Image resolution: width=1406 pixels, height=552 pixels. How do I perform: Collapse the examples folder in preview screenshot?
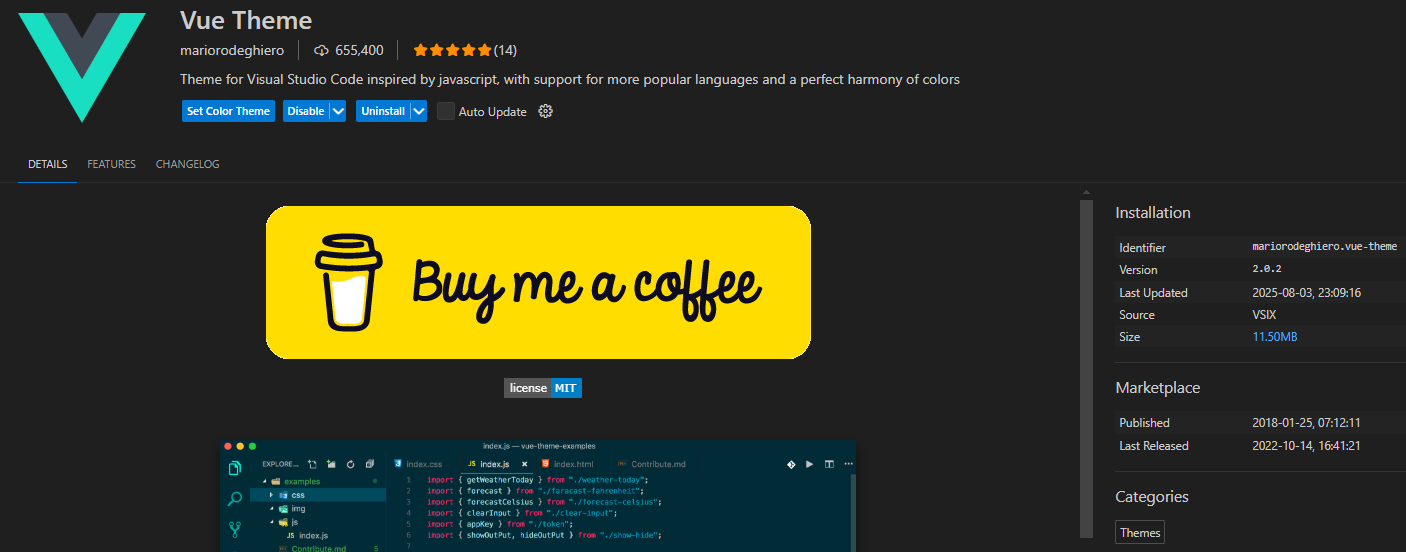[264, 481]
